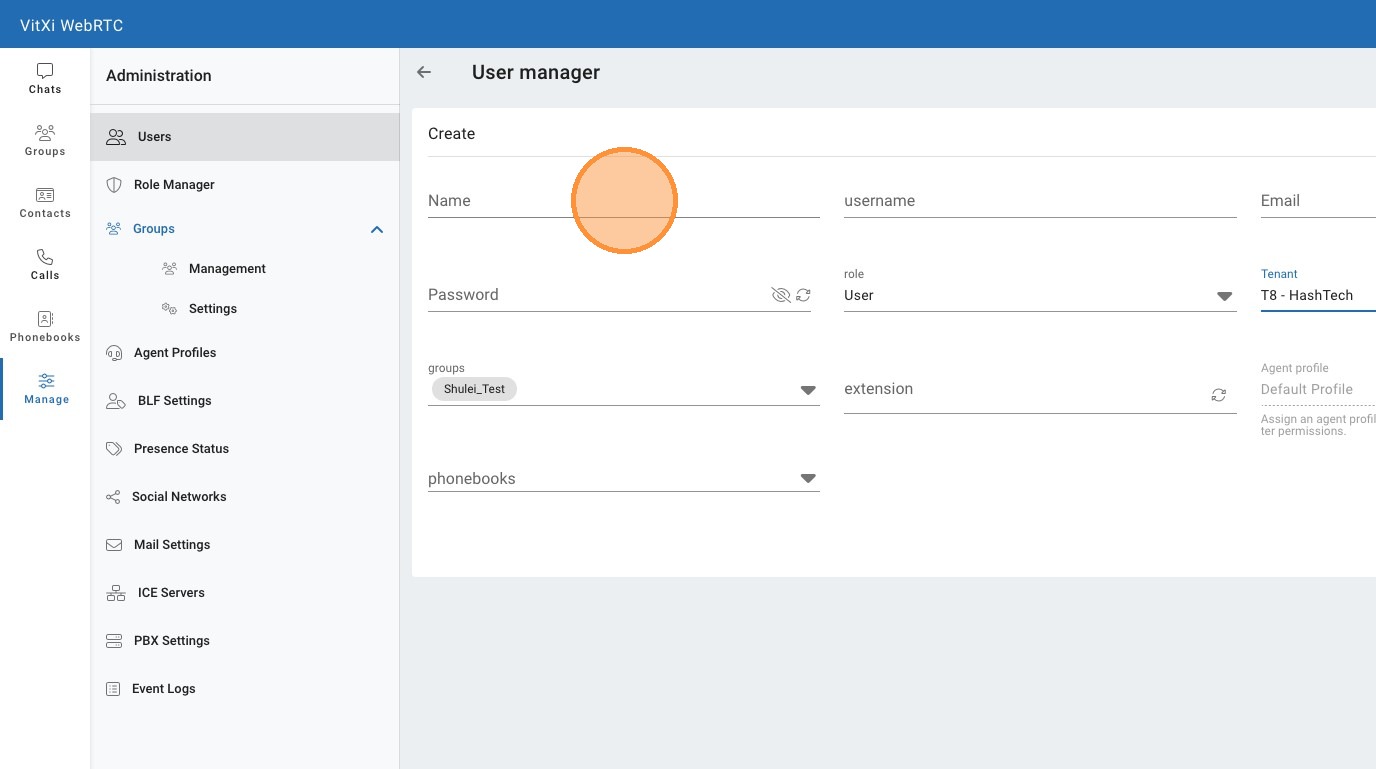Regenerate password with the refresh icon
This screenshot has height=769, width=1376.
pos(803,295)
